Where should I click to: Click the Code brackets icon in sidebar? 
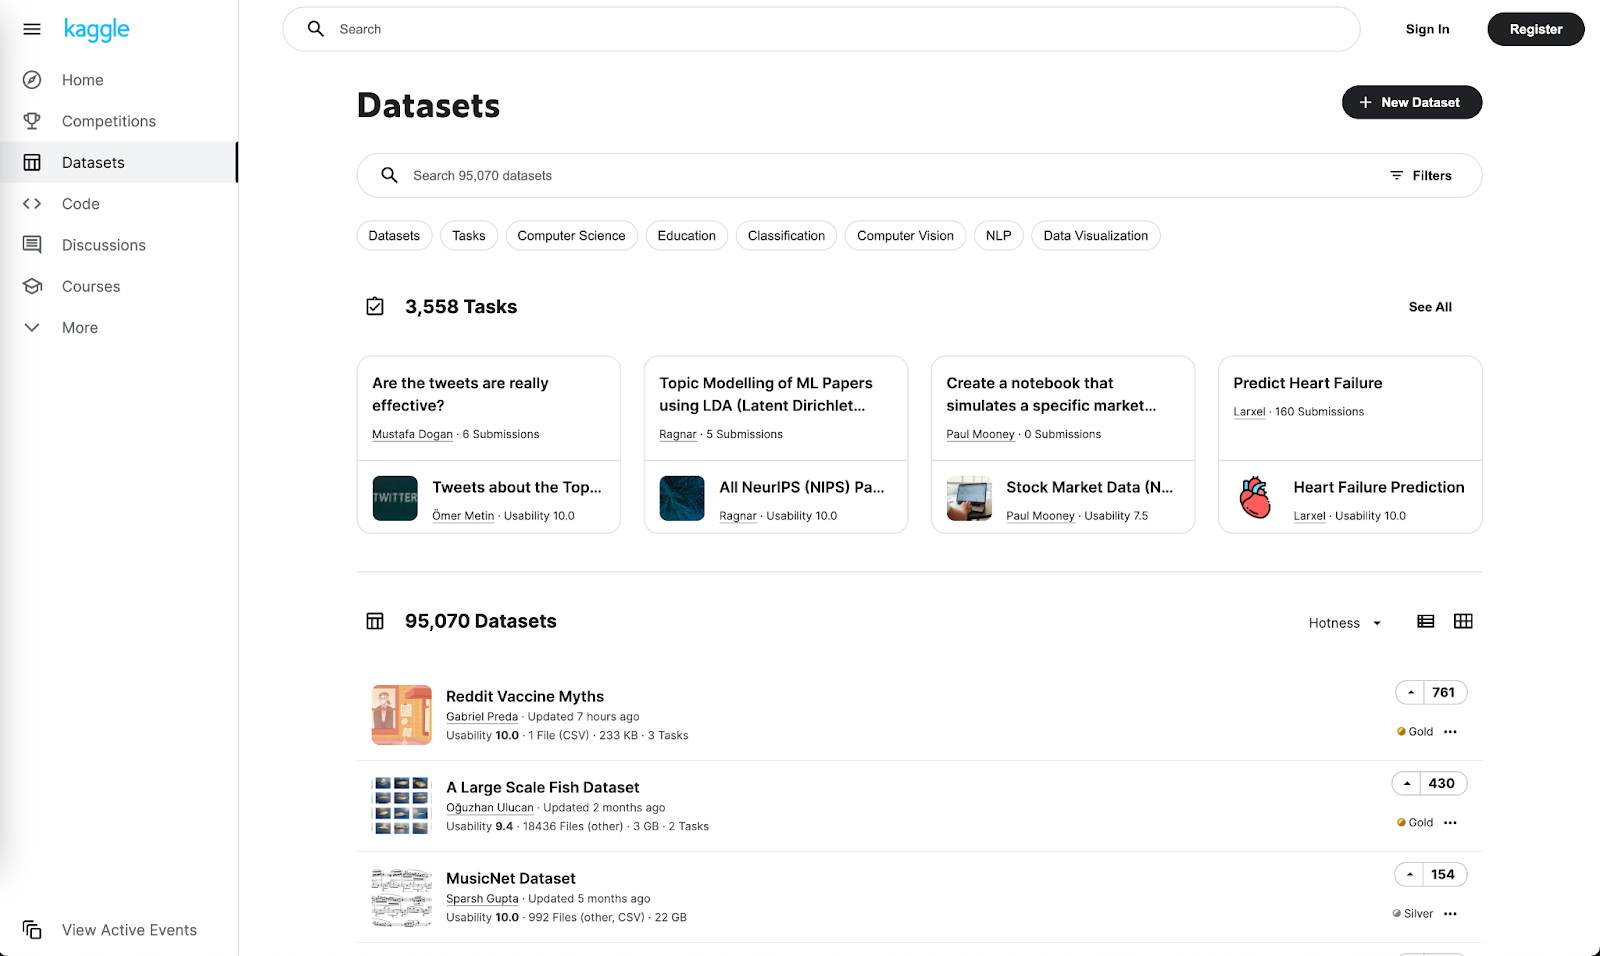pos(32,204)
